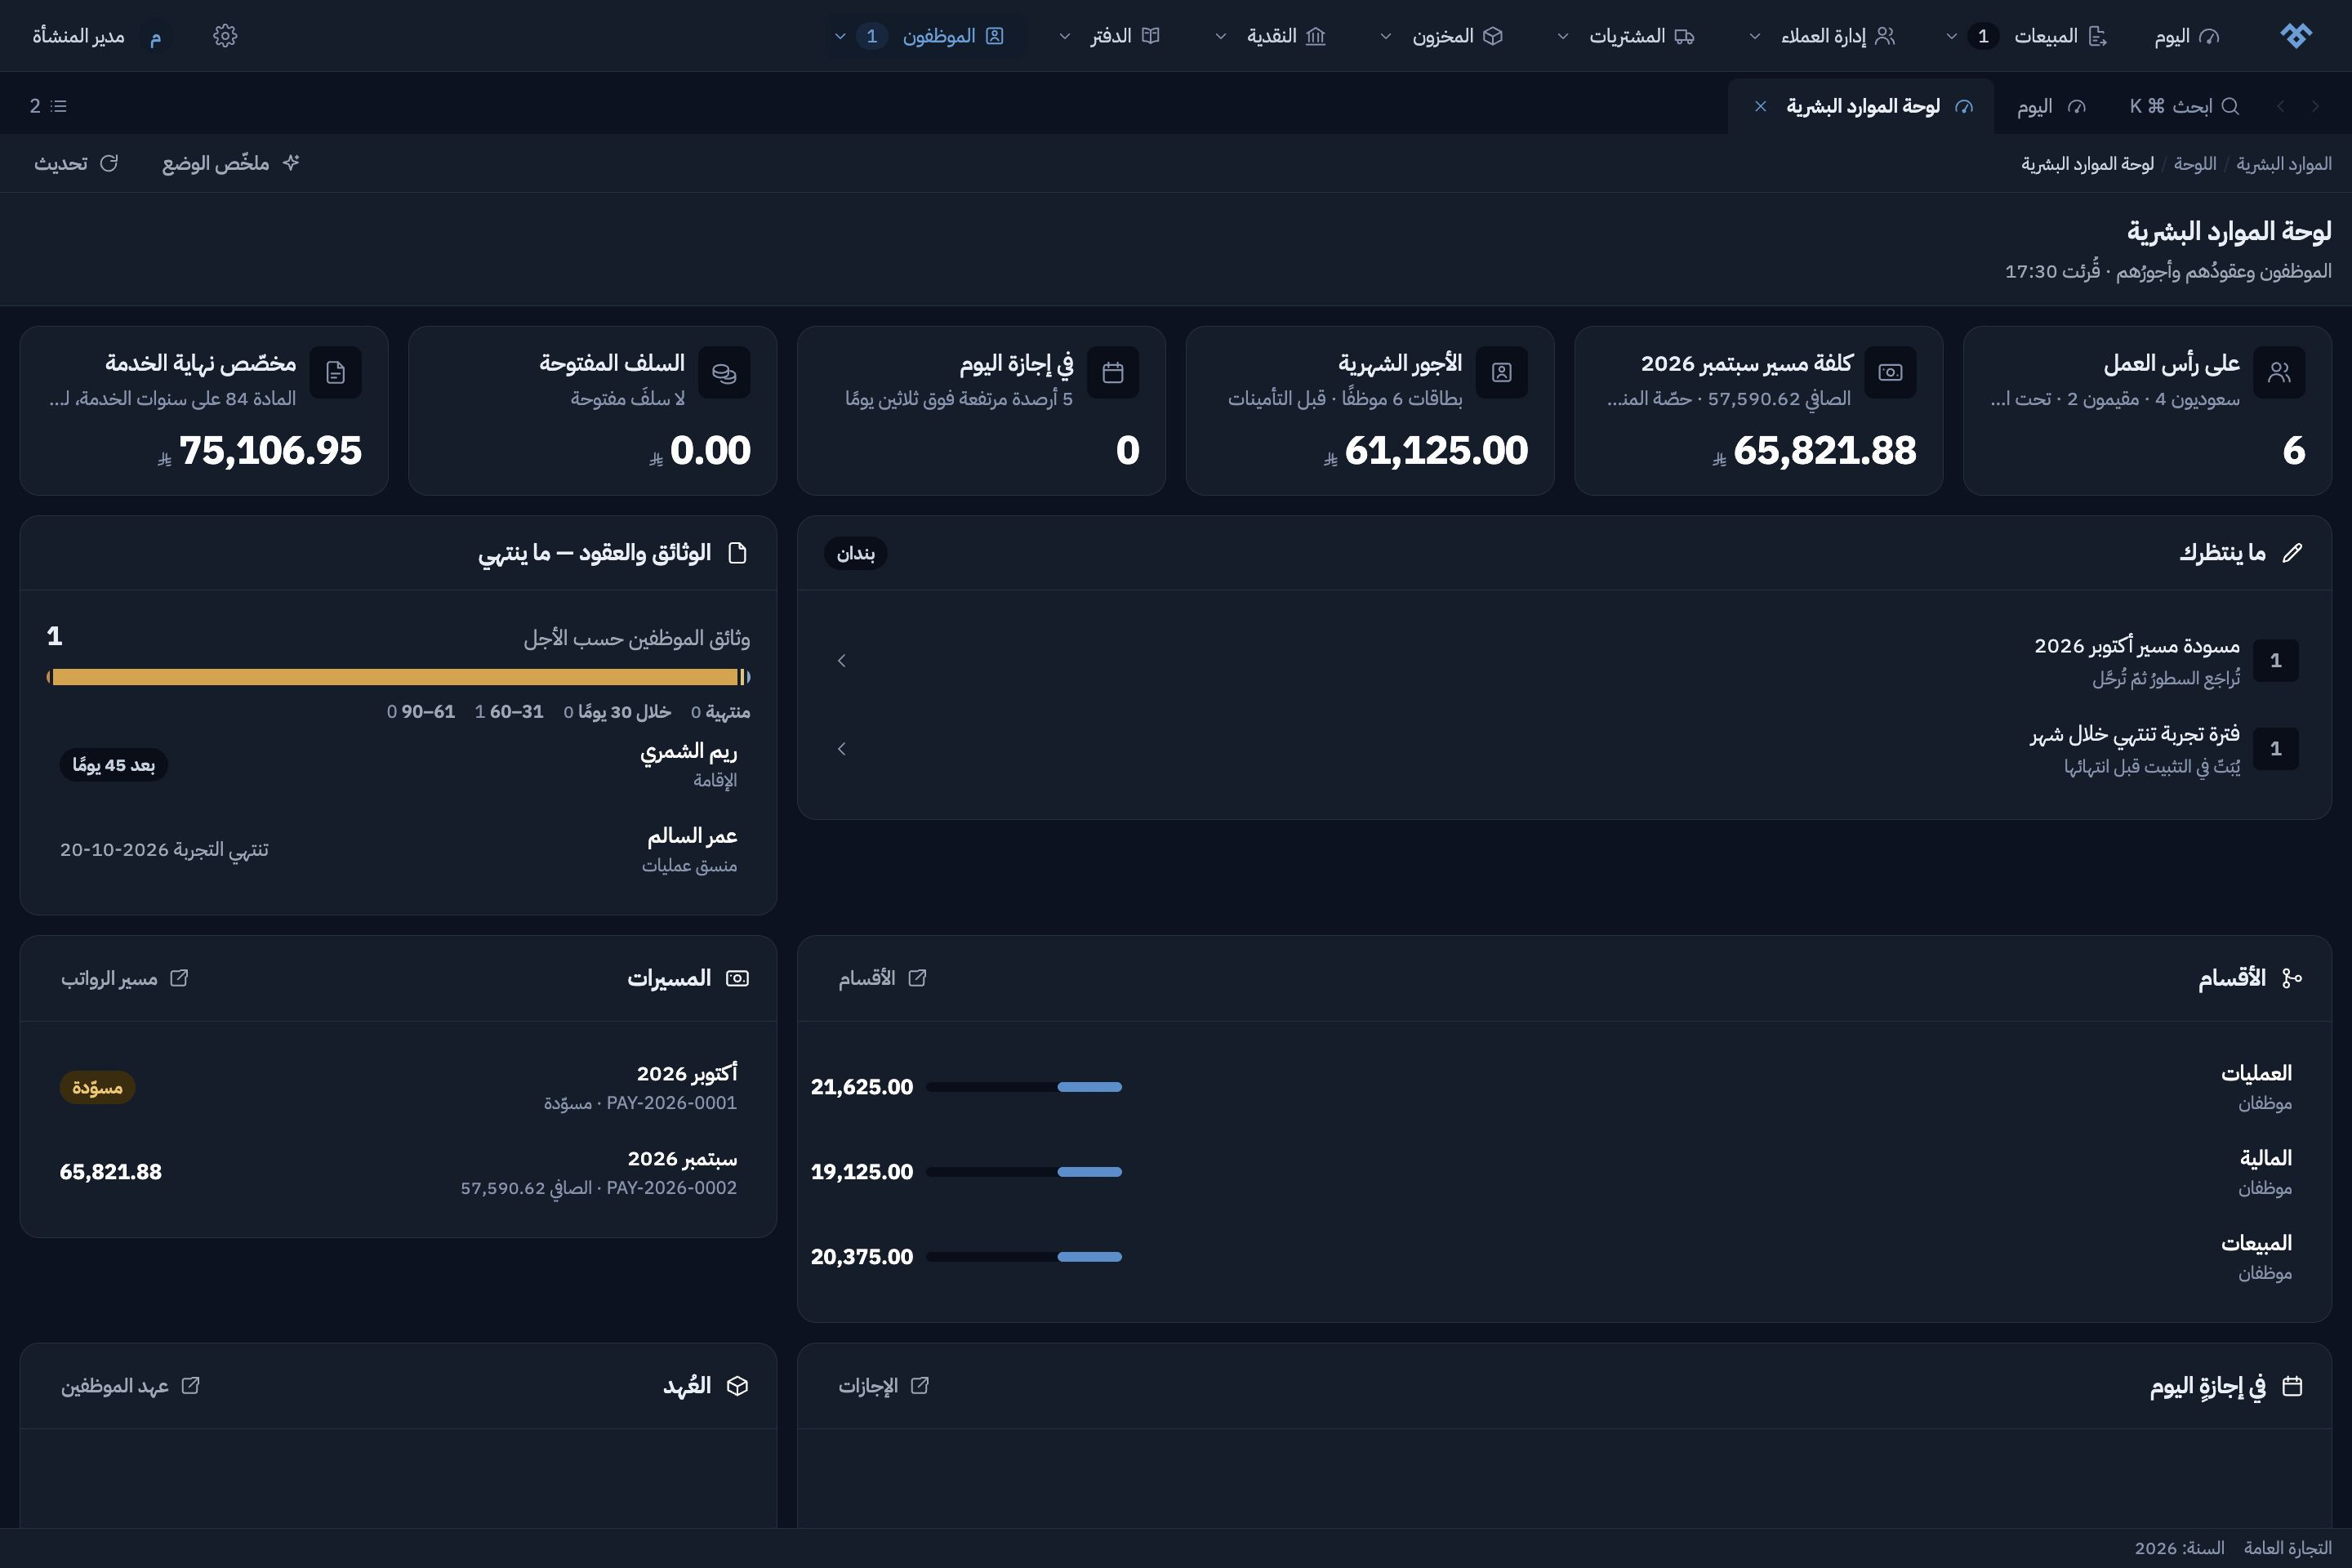The width and height of the screenshot is (2352, 1568).
Task: Click the على رأس العمل card people icon
Action: click(2279, 372)
